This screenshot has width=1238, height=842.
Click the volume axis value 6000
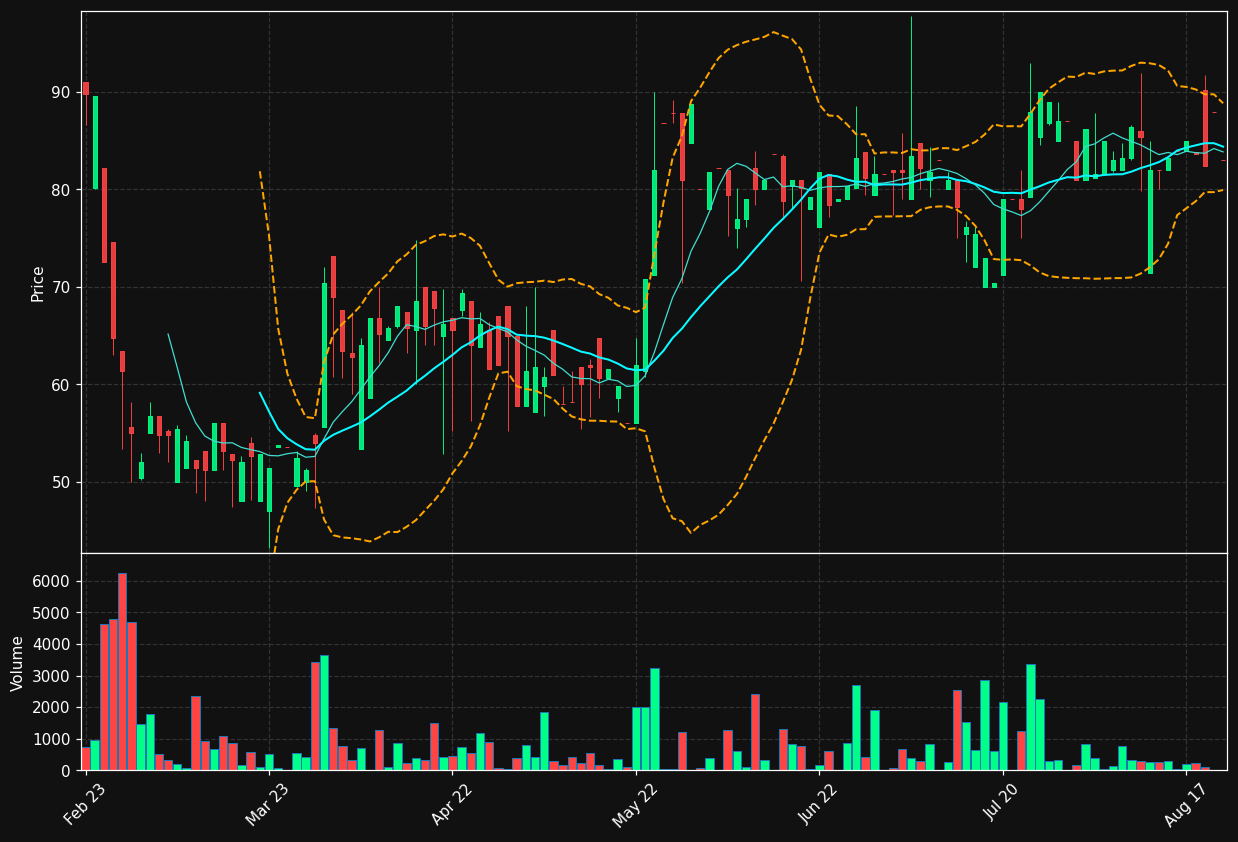[x=52, y=582]
